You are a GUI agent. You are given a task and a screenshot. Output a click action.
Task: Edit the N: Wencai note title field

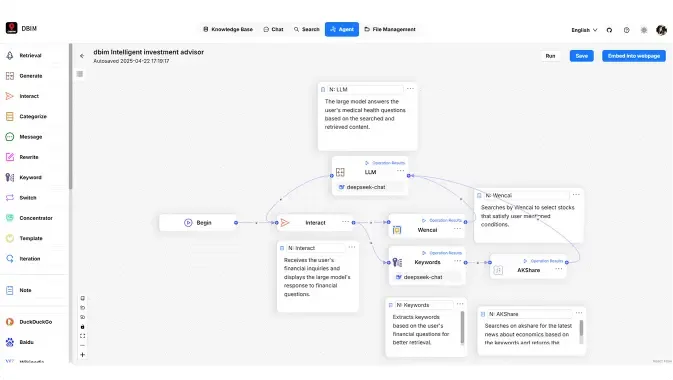click(x=527, y=195)
